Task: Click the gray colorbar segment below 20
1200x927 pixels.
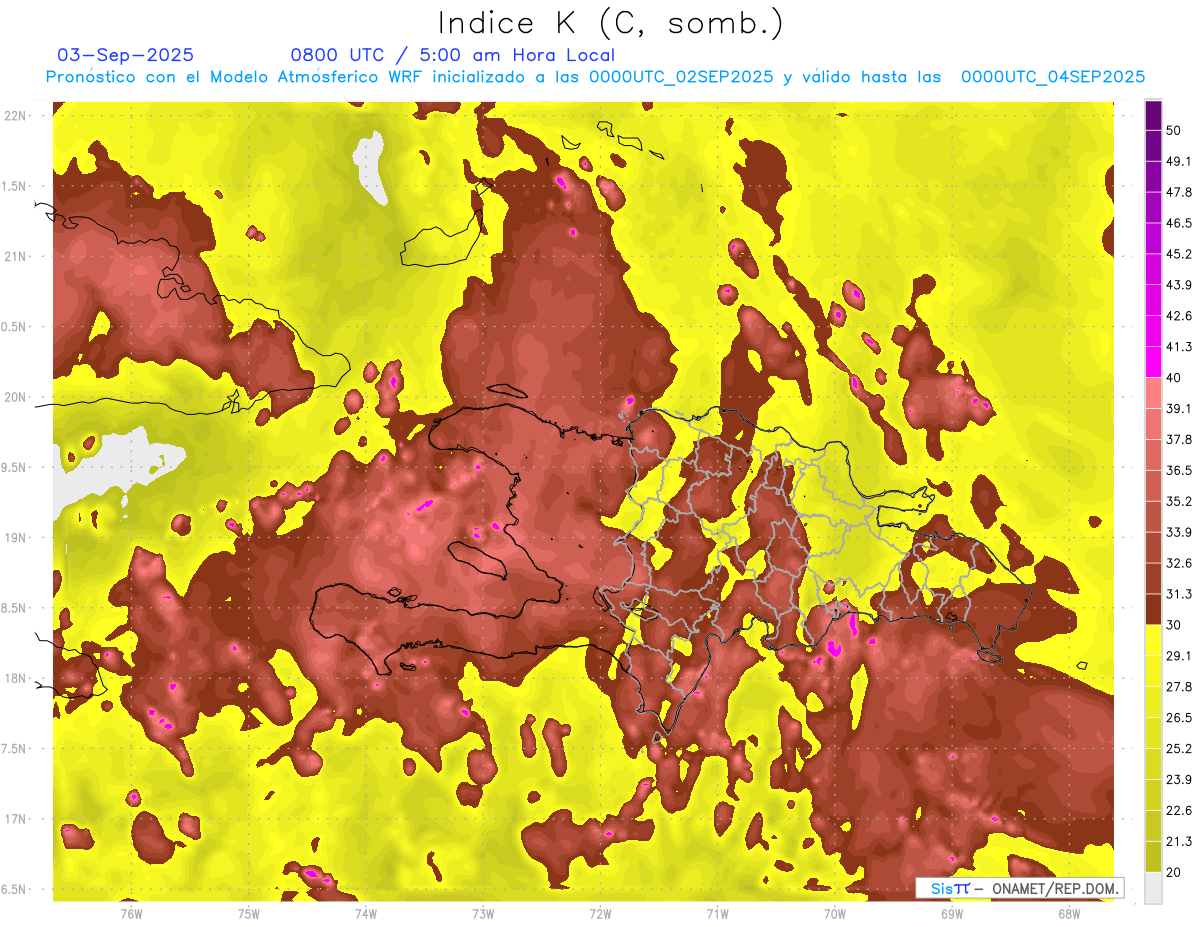Action: coord(1153,887)
